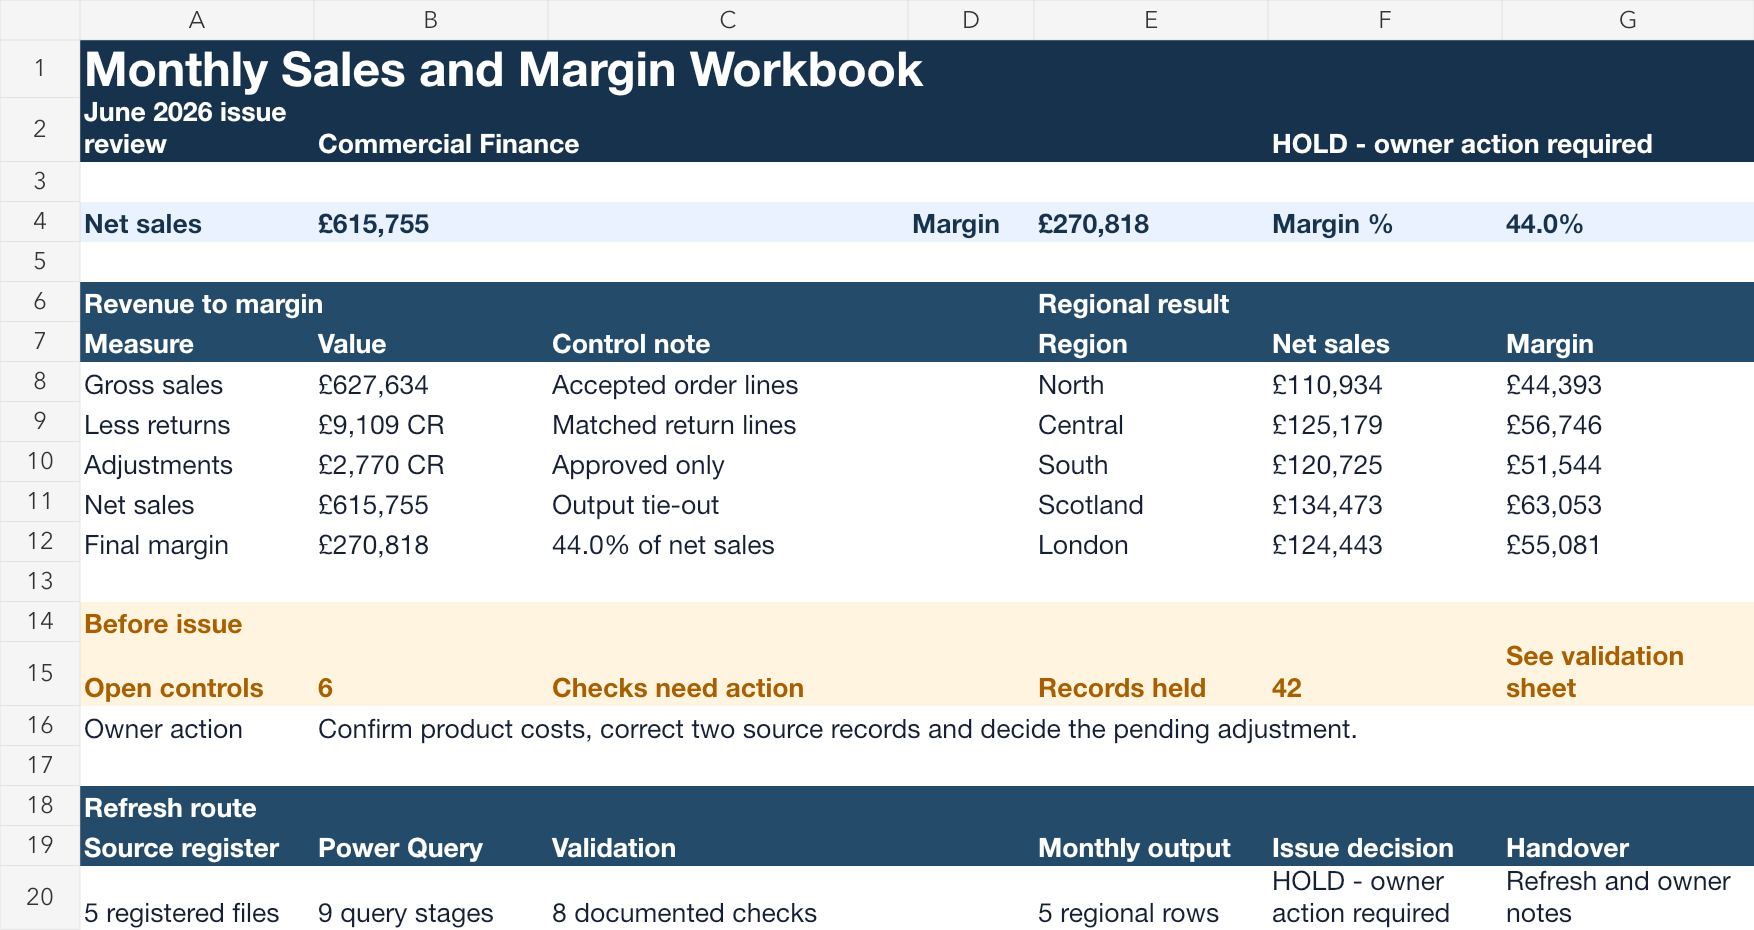
Task: Click 'HOLD - owner action required' in row 20
Action: click(x=1361, y=897)
